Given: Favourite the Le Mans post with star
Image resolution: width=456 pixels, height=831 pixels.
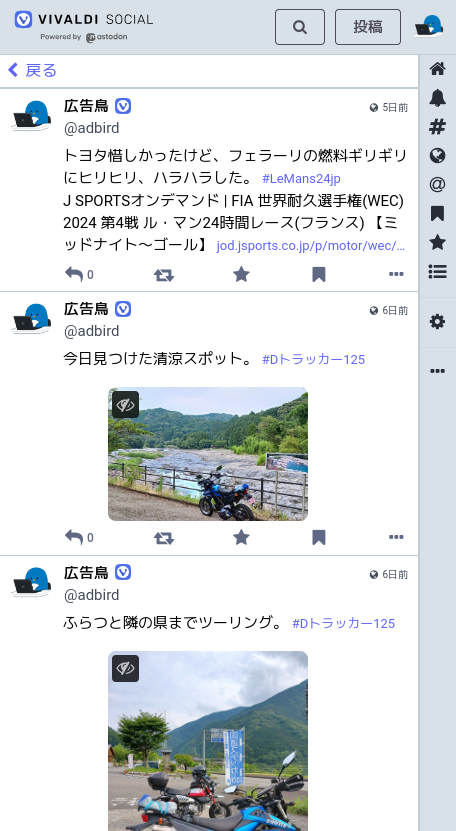Looking at the screenshot, I should coord(241,275).
